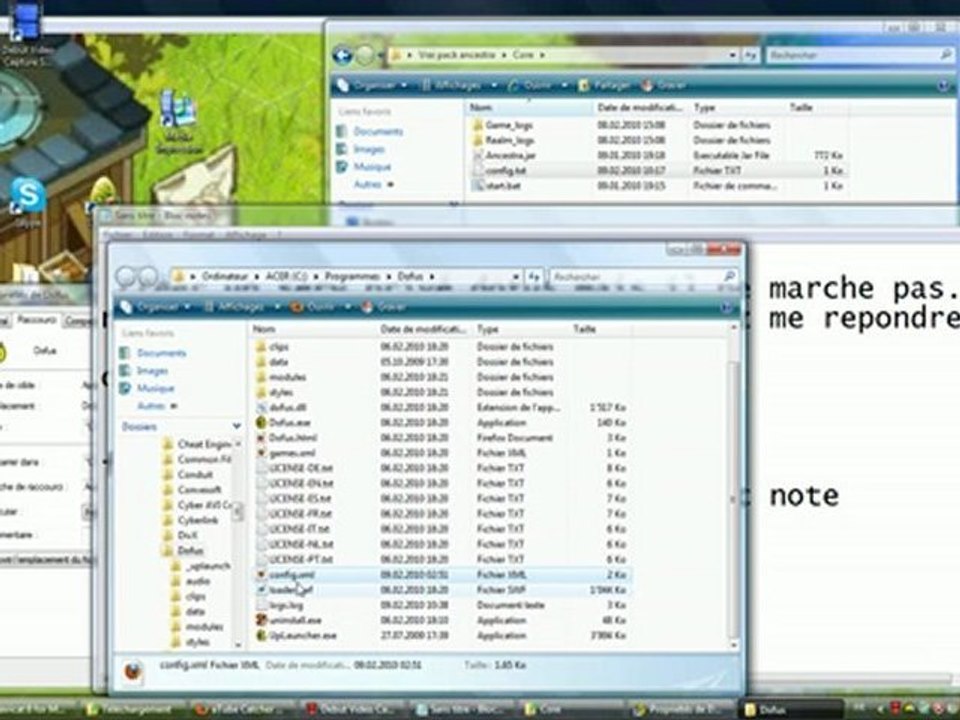Select the Cyberlink folder in the tree
The width and height of the screenshot is (960, 720).
point(198,520)
